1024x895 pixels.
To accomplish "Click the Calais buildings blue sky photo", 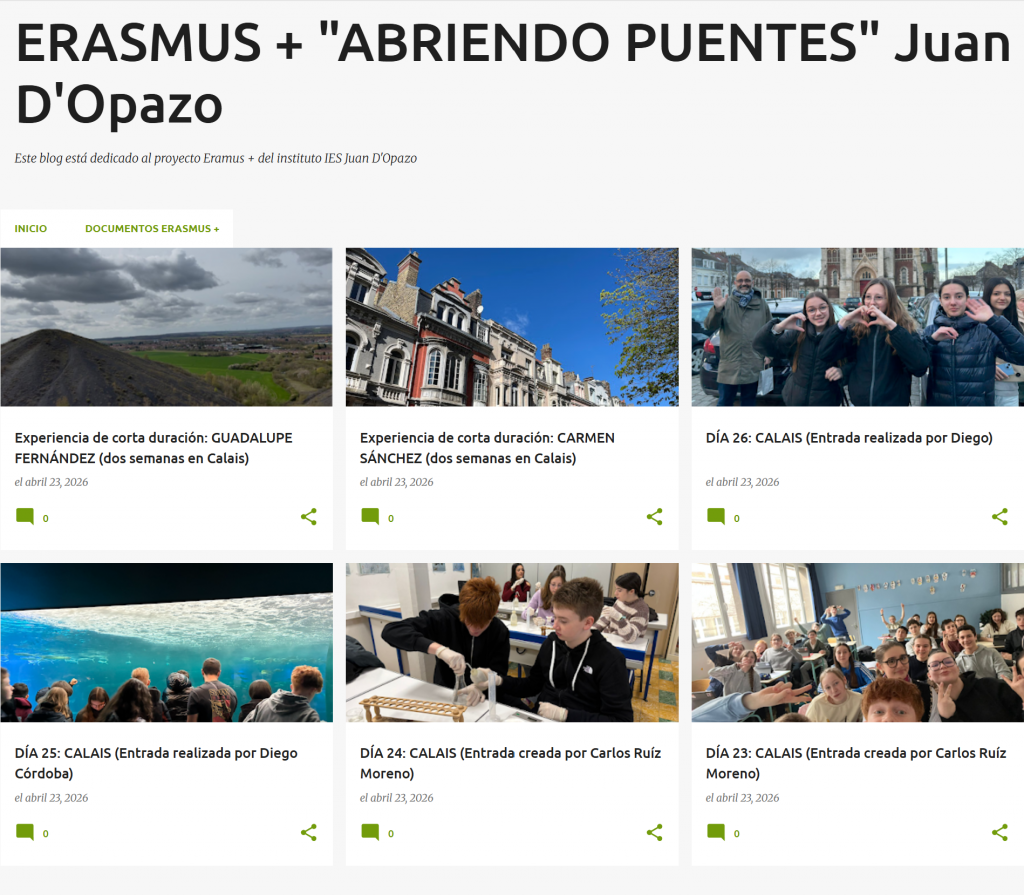I will click(x=511, y=327).
